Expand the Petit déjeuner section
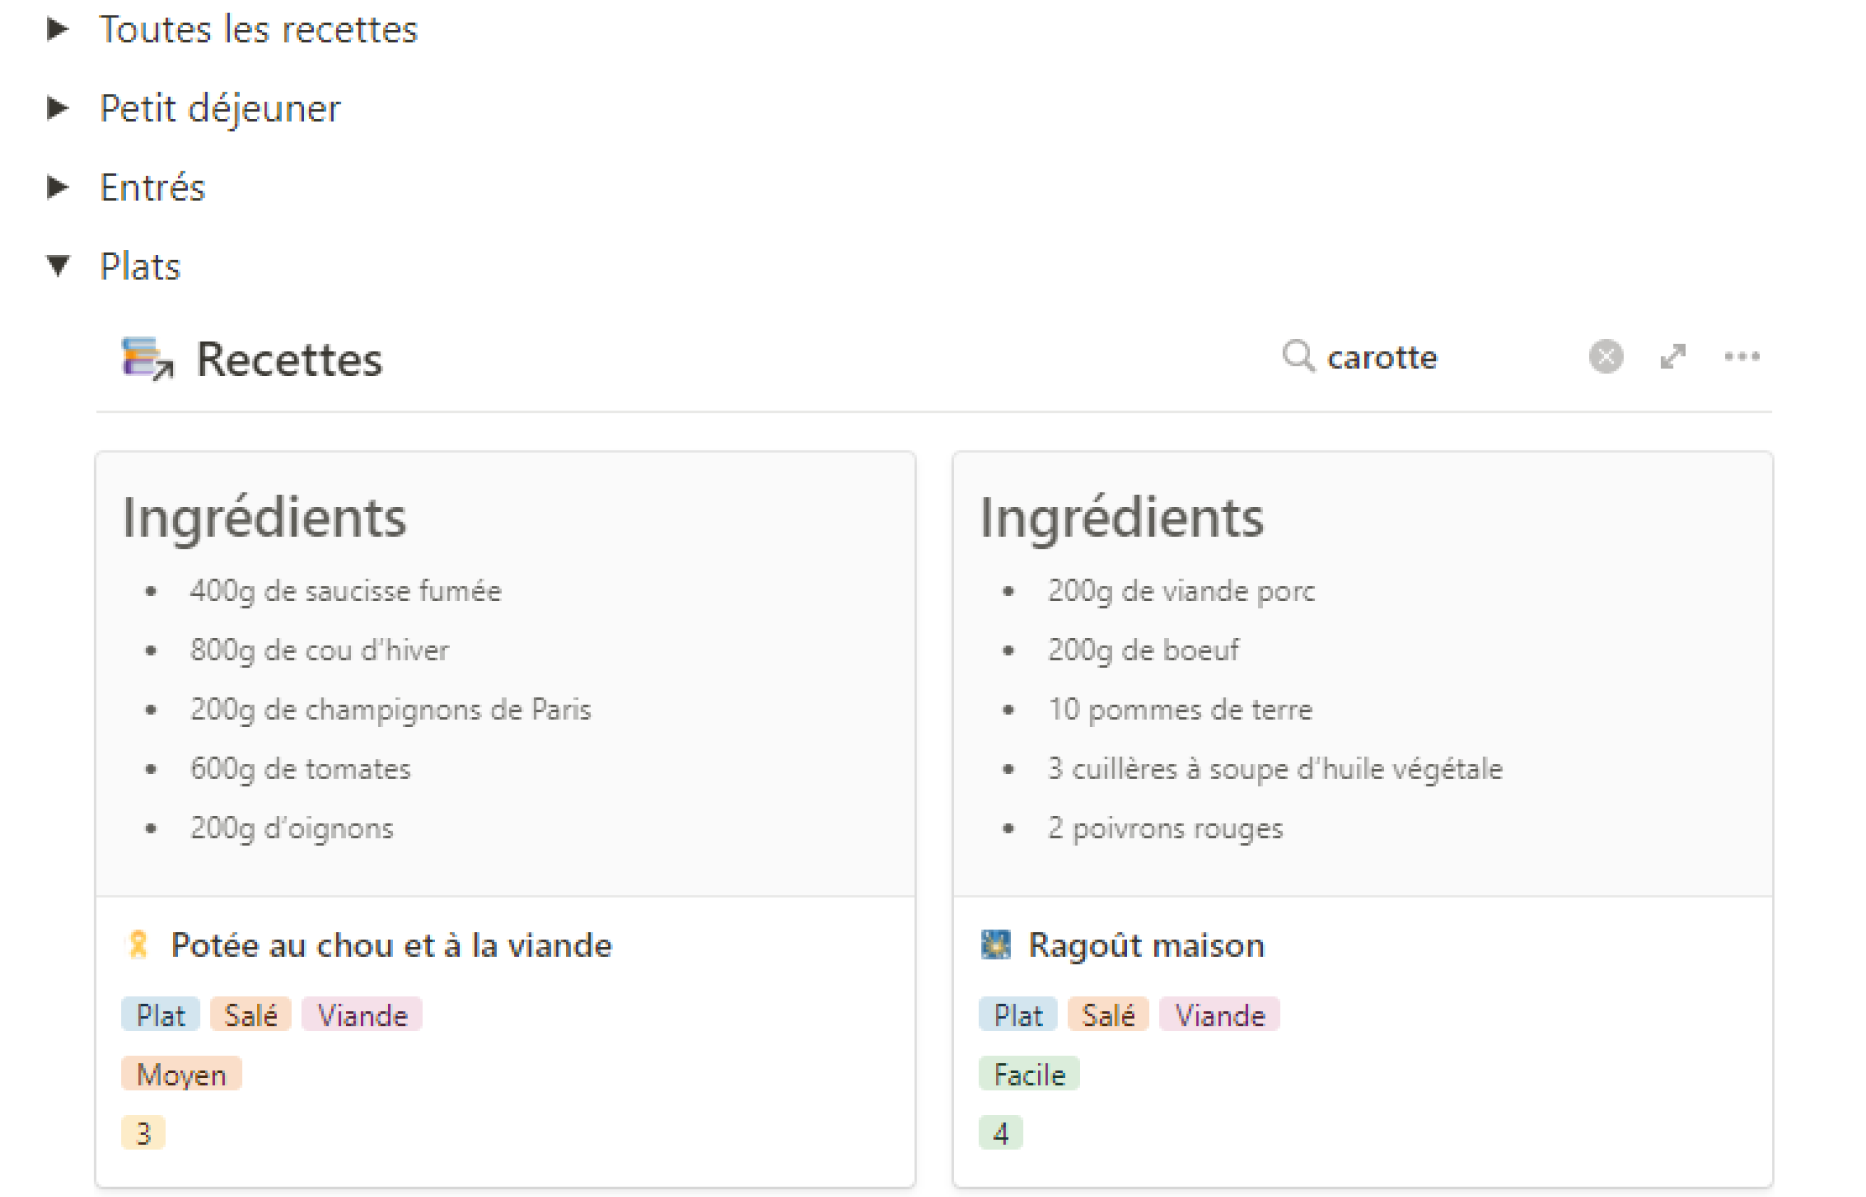The height and width of the screenshot is (1197, 1866). tap(57, 108)
